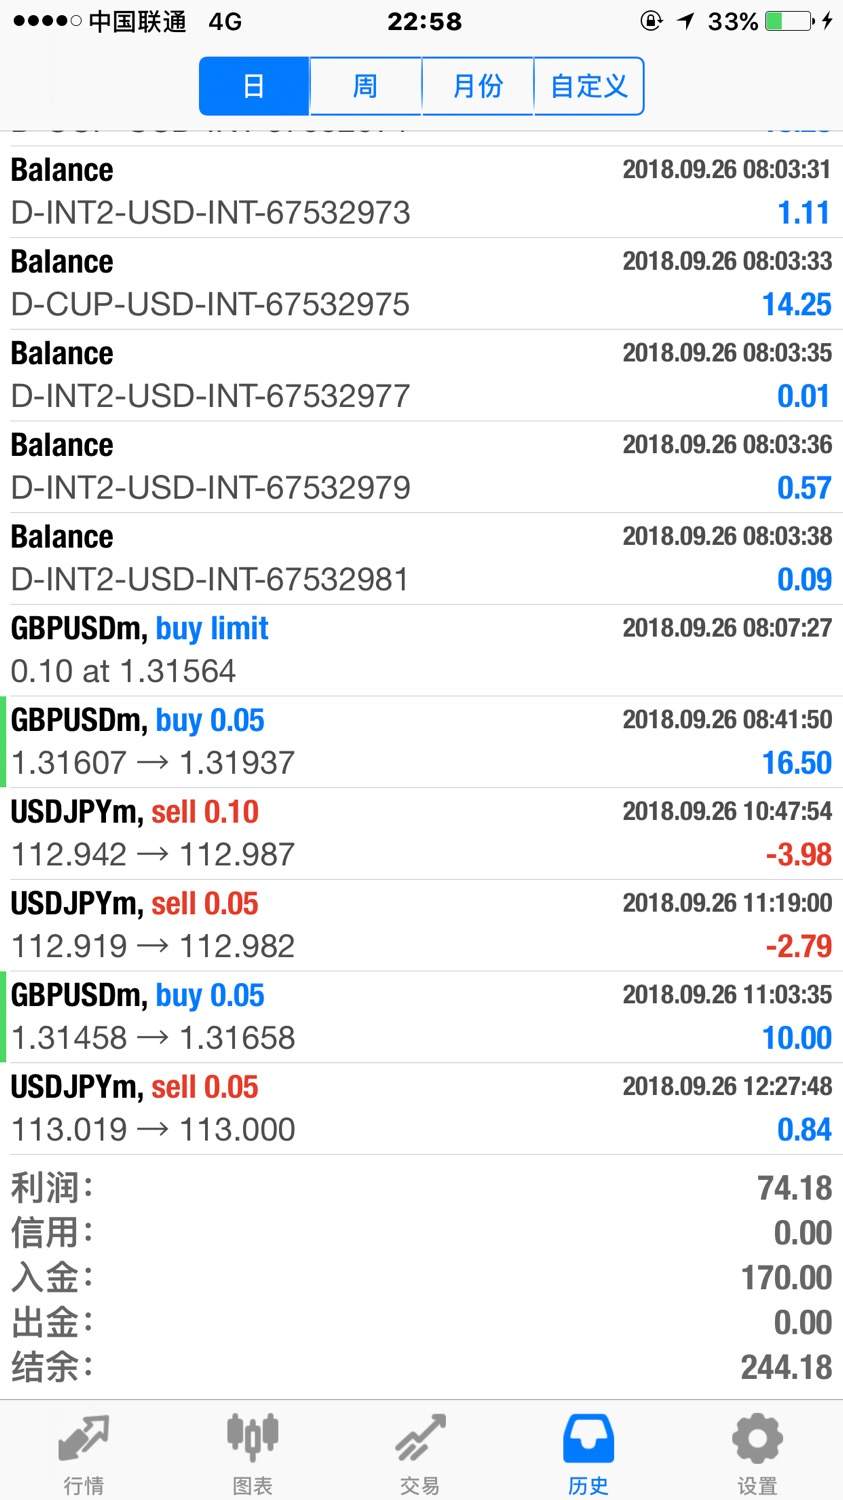Viewport: 843px width, 1500px height.
Task: Open GBPUSDm buy 0.05 trade with 16.50 profit
Action: click(421, 742)
